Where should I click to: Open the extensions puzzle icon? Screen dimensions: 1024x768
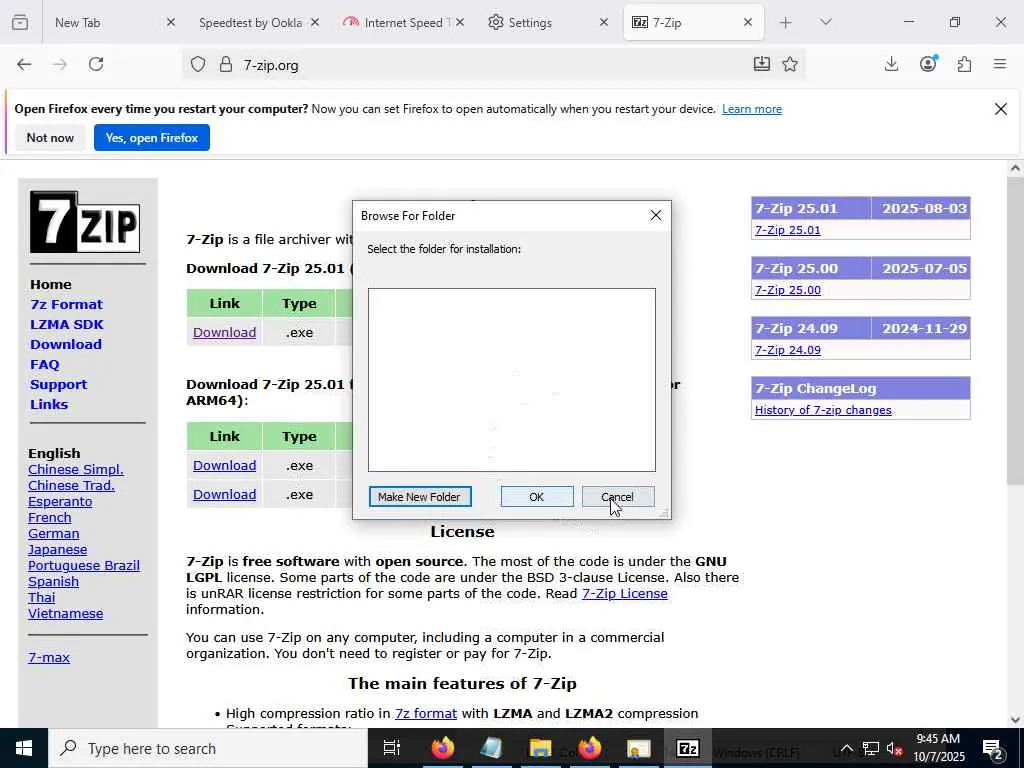pos(964,64)
